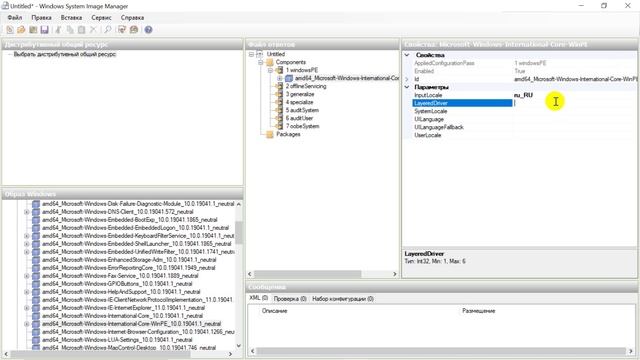Click the icon of the Untitled answer file node
This screenshot has width=640, height=360.
pyautogui.click(x=260, y=54)
